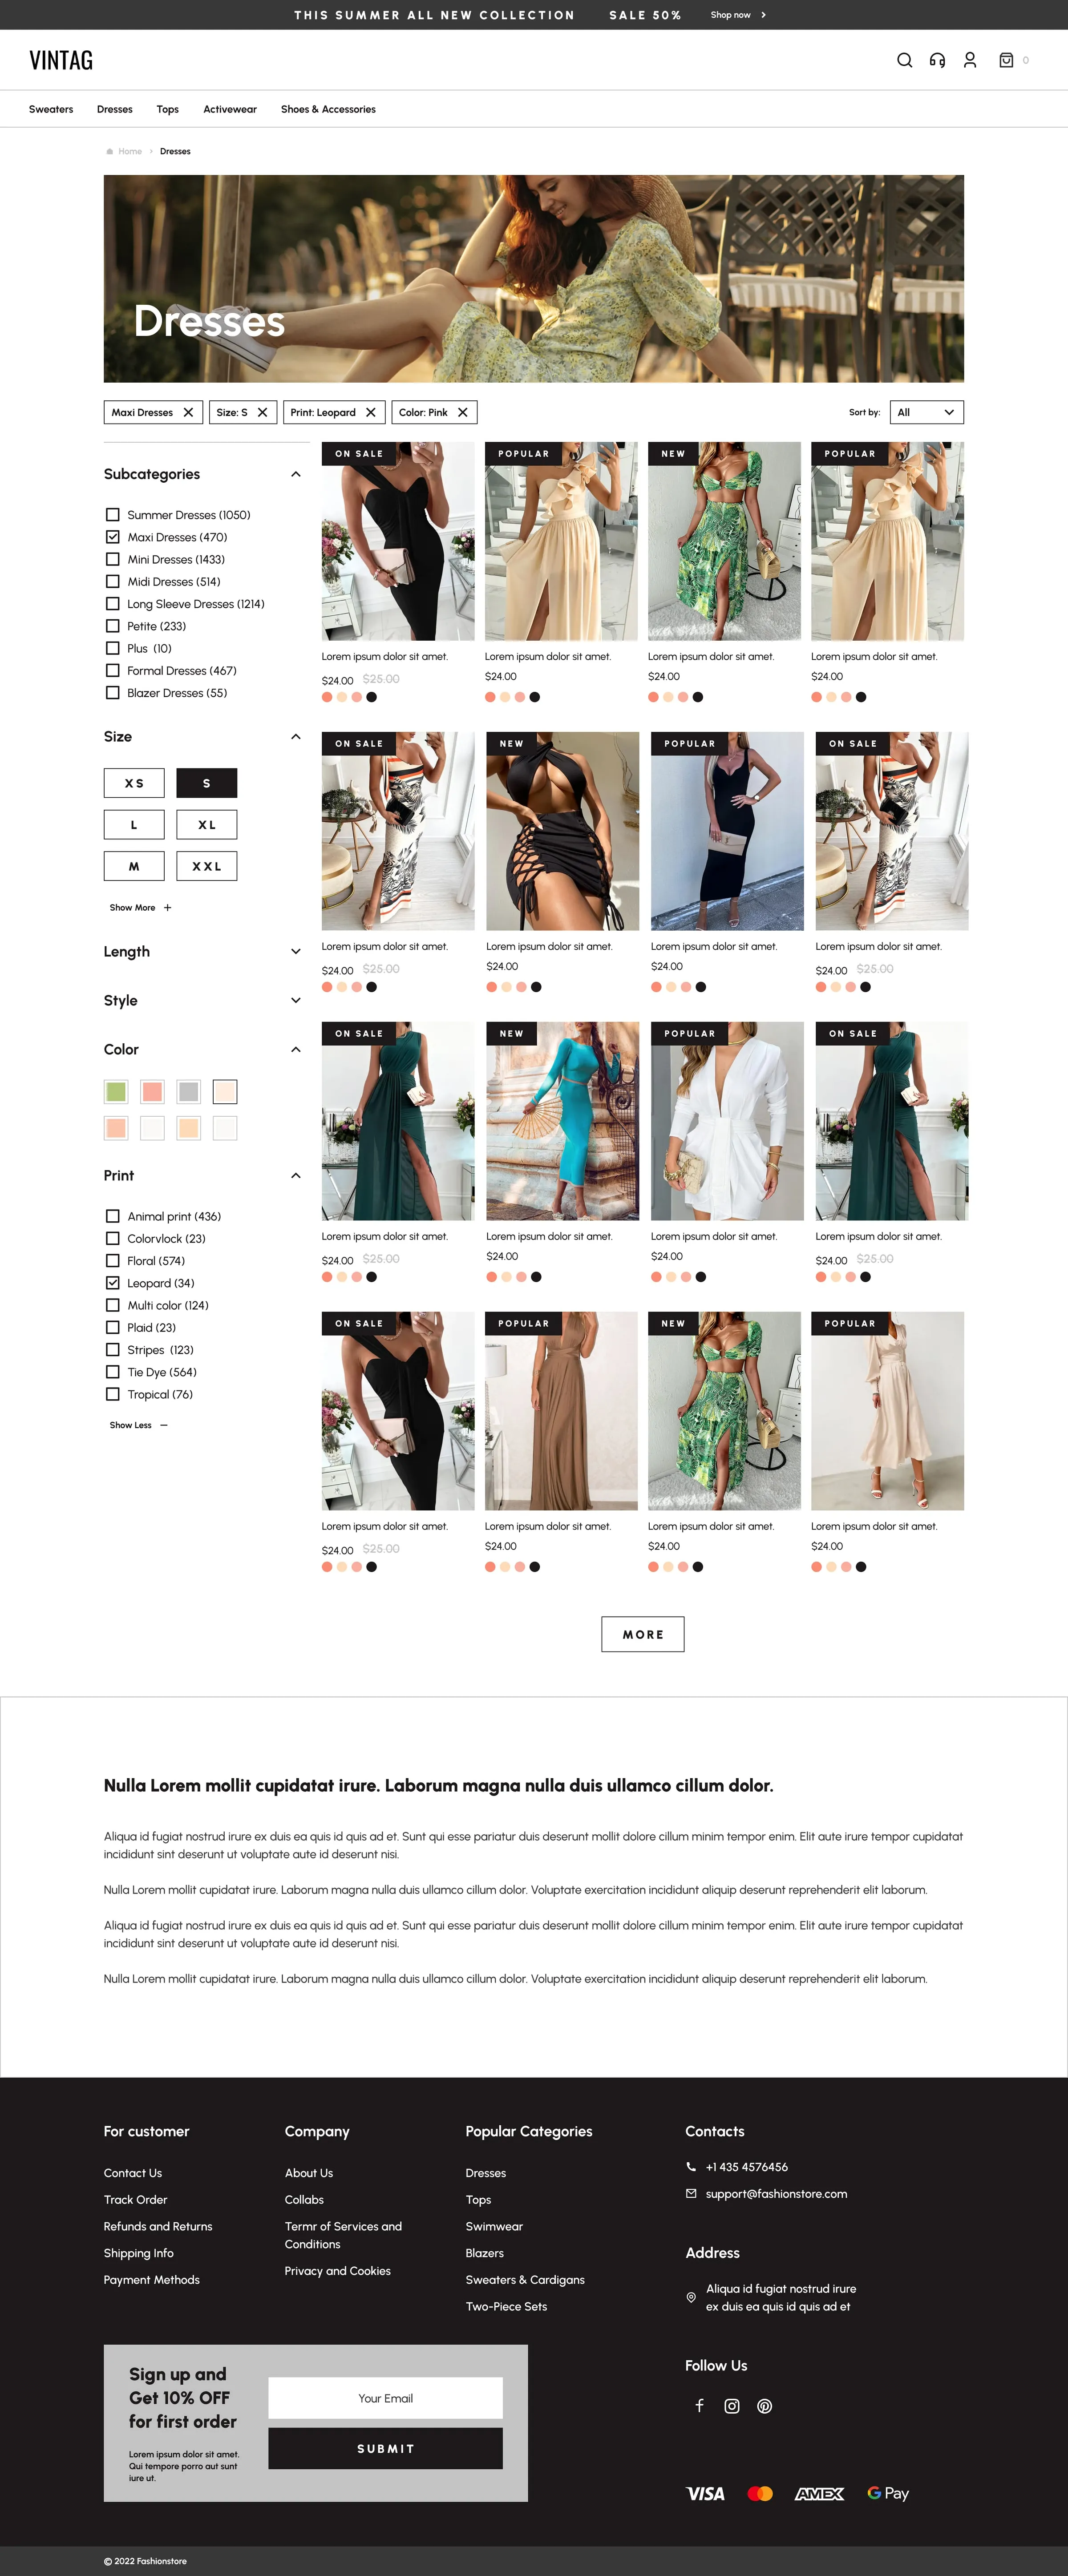This screenshot has height=2576, width=1068.
Task: Click the envelope icon beside support email
Action: pyautogui.click(x=691, y=2193)
